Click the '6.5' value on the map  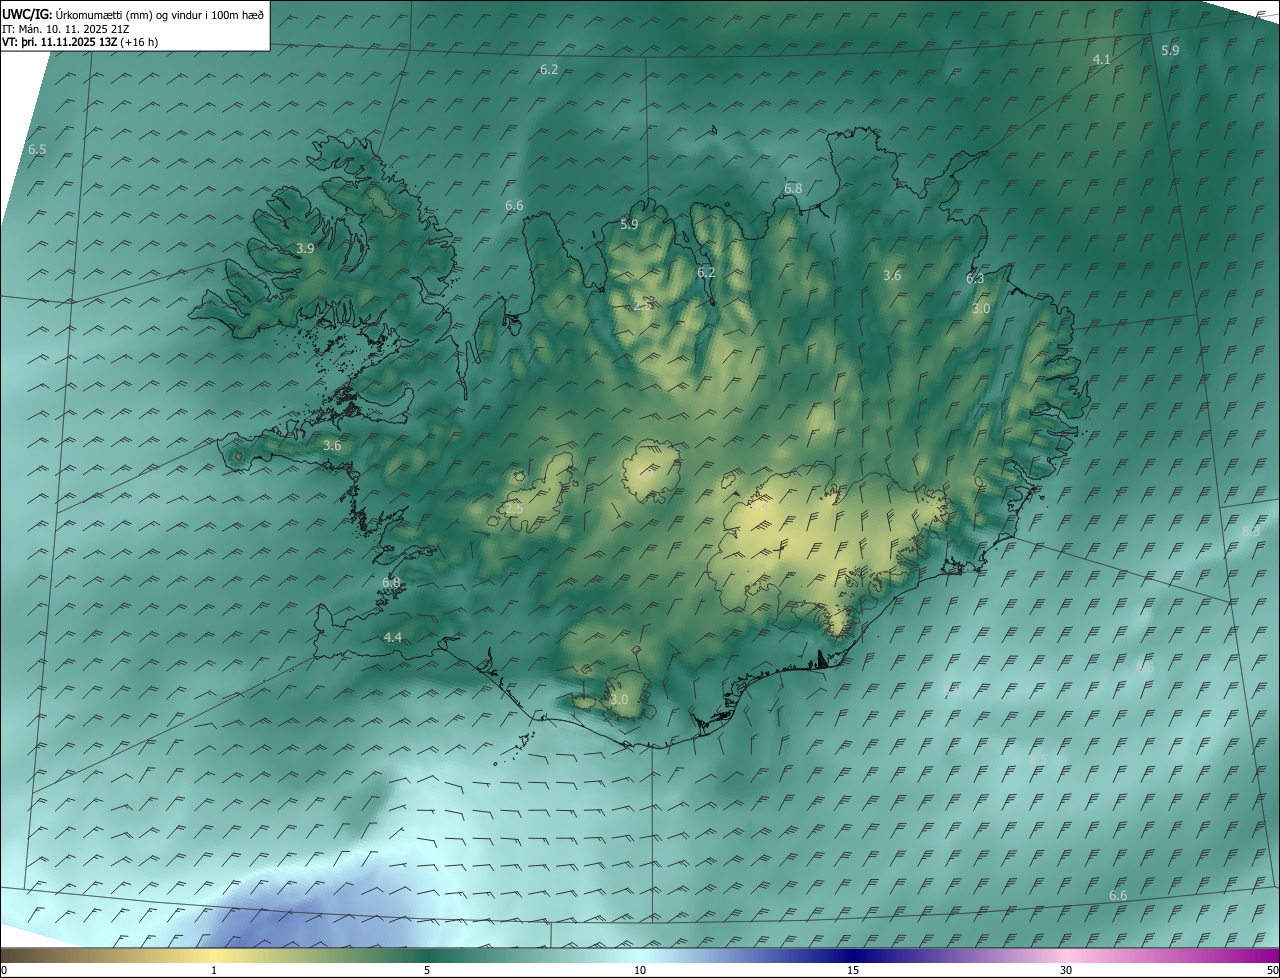[x=37, y=149]
